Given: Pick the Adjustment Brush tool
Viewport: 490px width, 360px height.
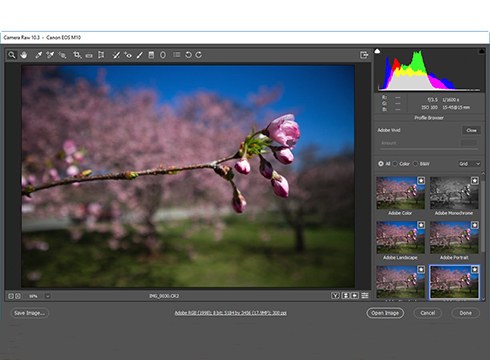Looking at the screenshot, I should pyautogui.click(x=140, y=55).
